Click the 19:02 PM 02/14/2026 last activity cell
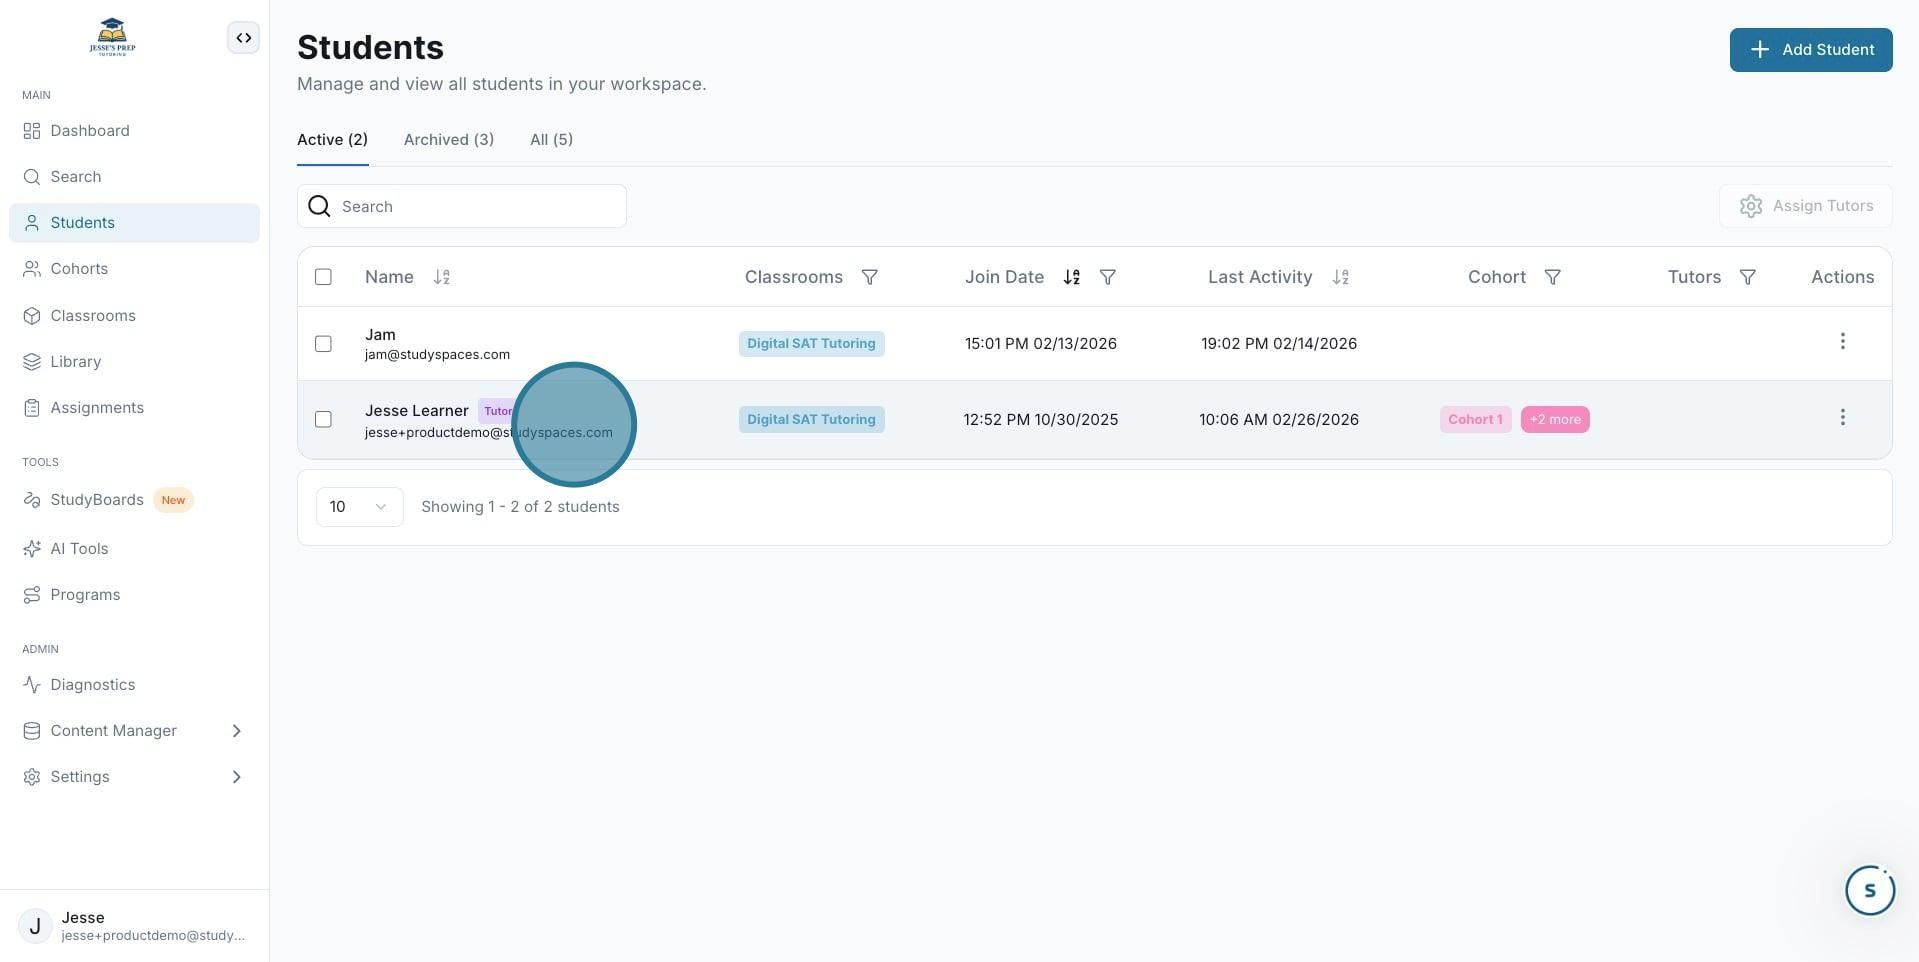1919x962 pixels. click(x=1278, y=344)
